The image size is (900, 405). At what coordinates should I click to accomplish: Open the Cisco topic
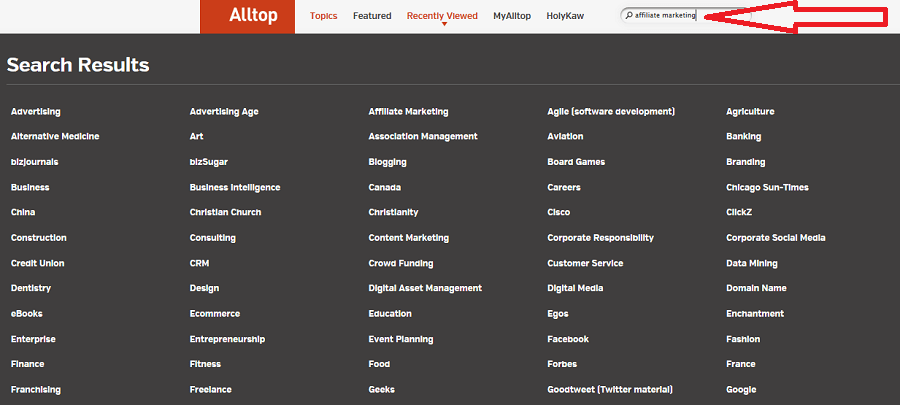tap(558, 212)
